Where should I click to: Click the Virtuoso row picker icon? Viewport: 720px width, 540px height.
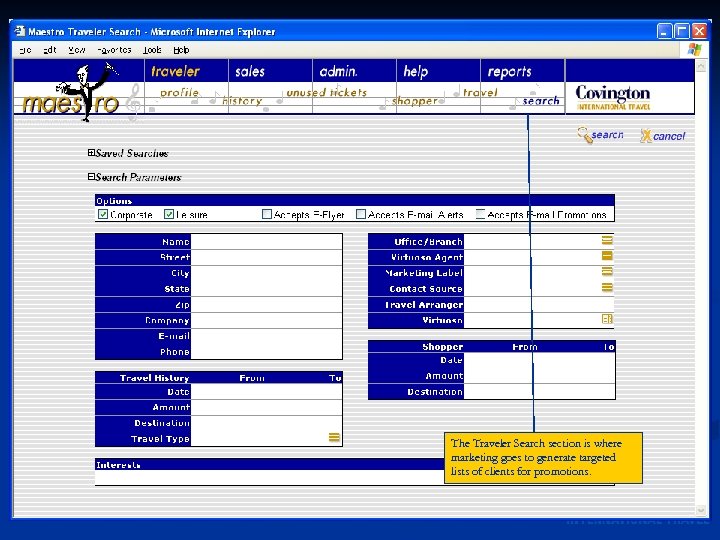(x=607, y=319)
